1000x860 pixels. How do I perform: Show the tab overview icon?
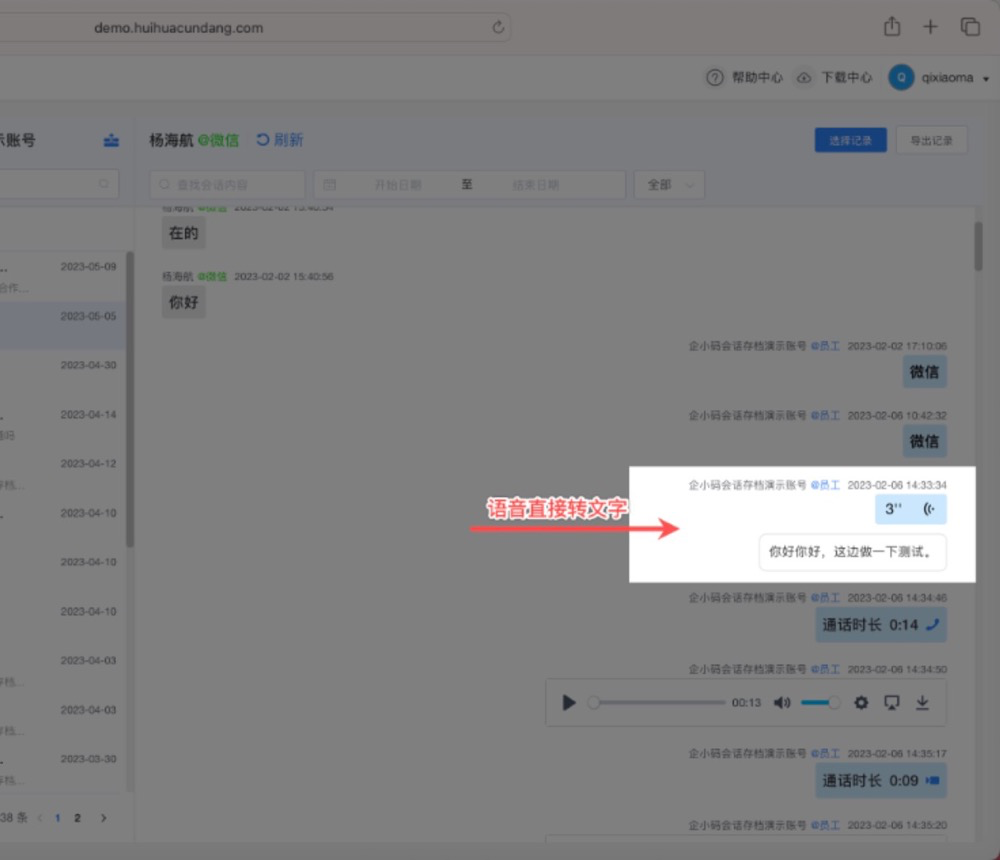click(969, 27)
